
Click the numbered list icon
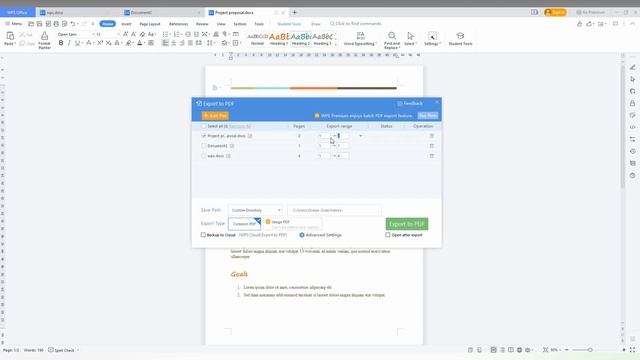[x=177, y=34]
